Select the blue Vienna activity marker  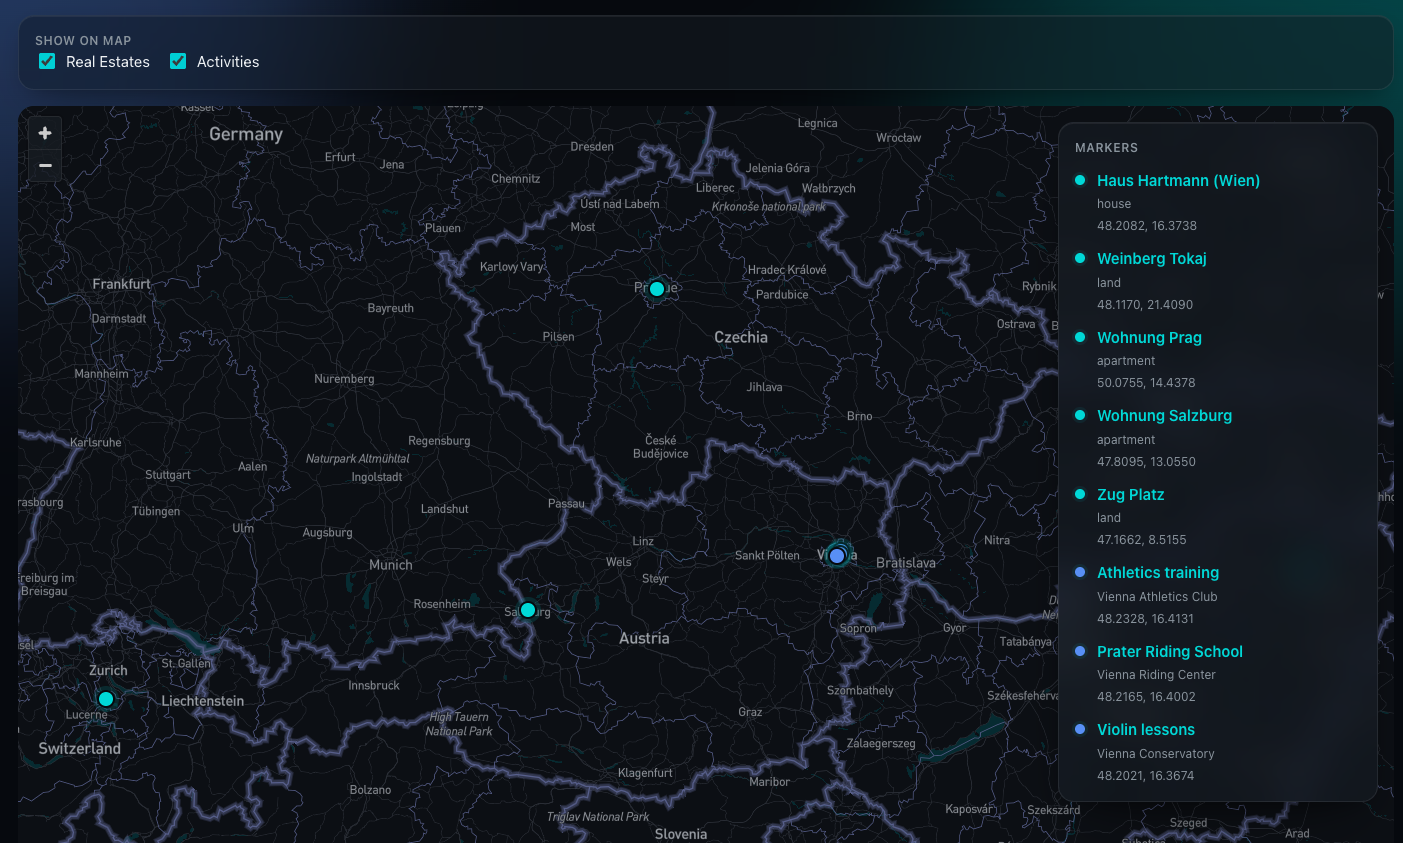pos(837,556)
